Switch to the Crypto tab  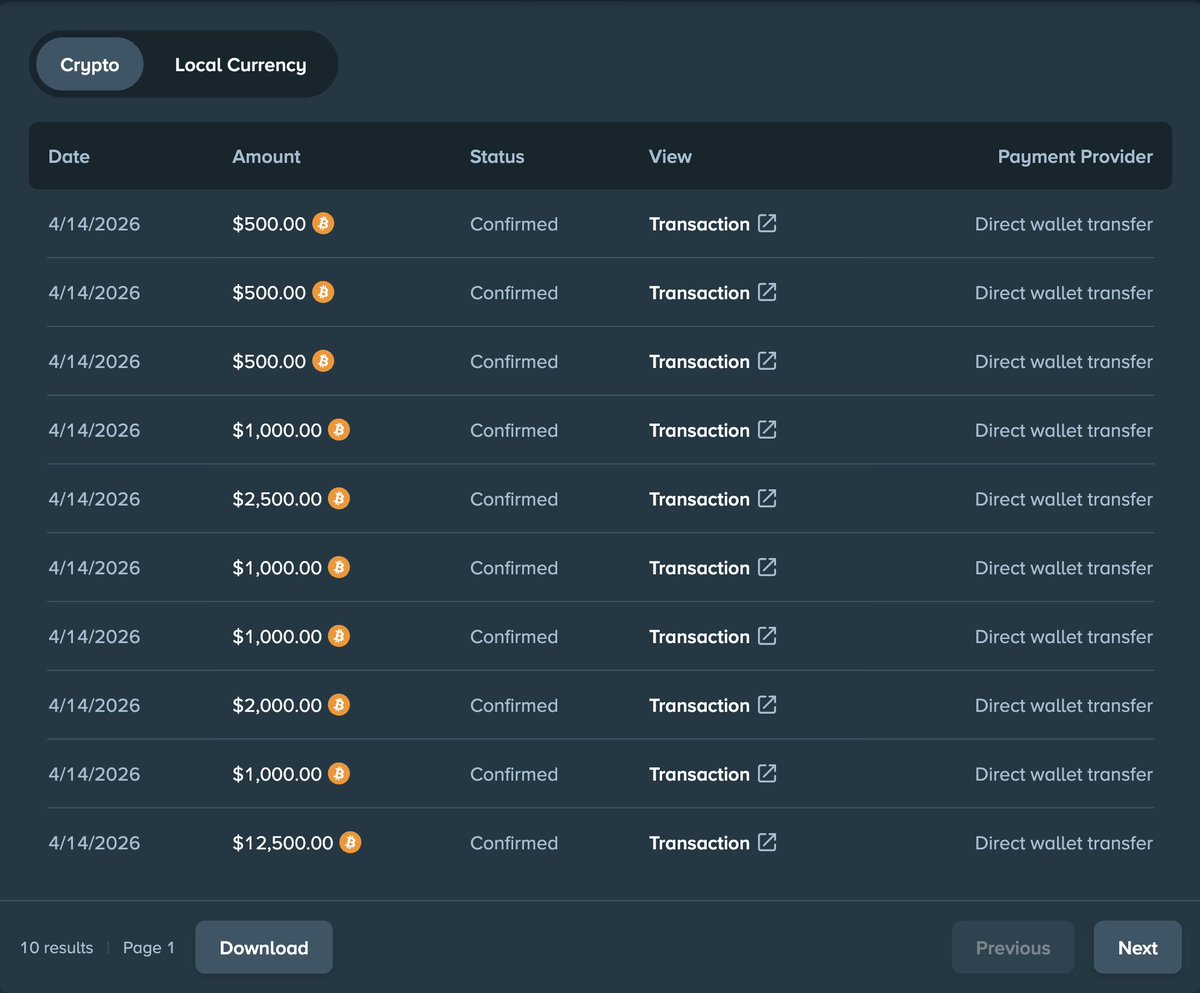click(x=90, y=64)
